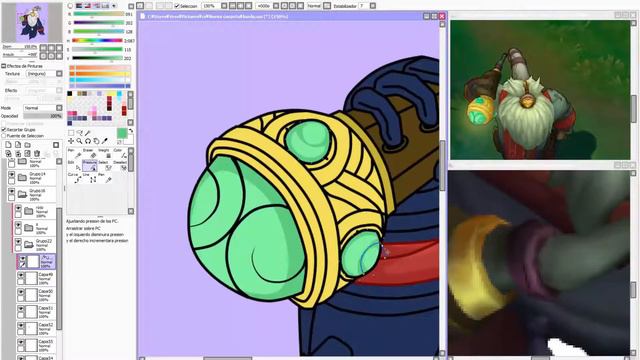Image resolution: width=640 pixels, height=360 pixels.
Task: Adjust the H hue rainbow slider
Action: pos(97,41)
